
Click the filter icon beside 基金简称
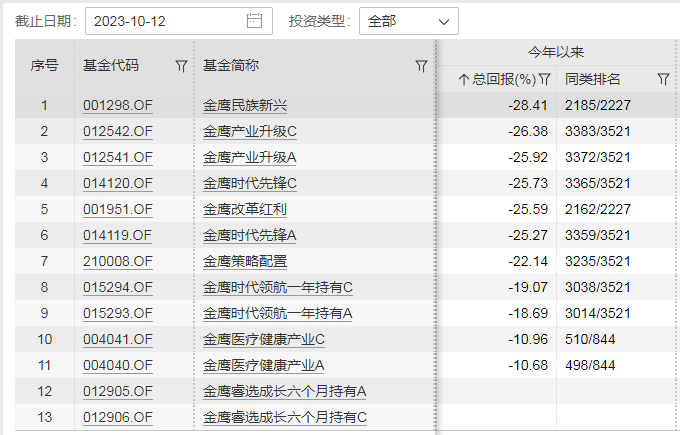coord(422,66)
